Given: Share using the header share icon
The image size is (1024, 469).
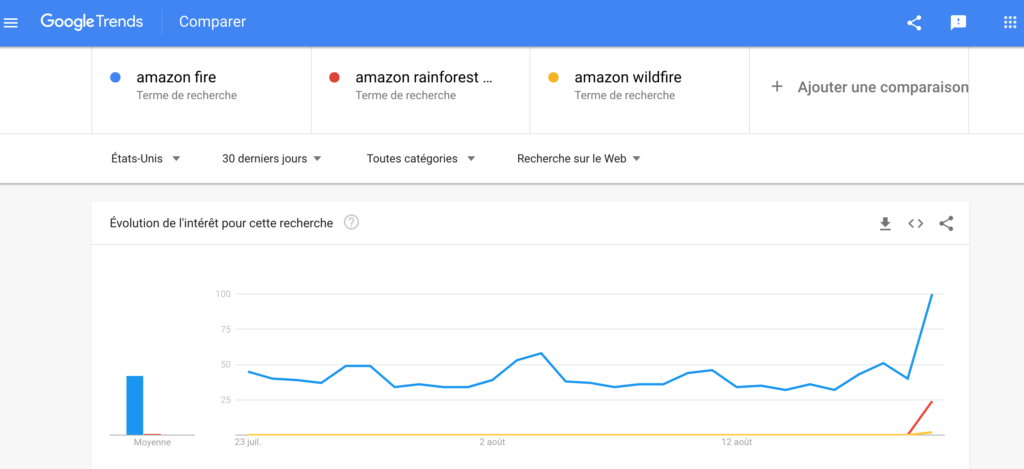Looking at the screenshot, I should tap(914, 23).
